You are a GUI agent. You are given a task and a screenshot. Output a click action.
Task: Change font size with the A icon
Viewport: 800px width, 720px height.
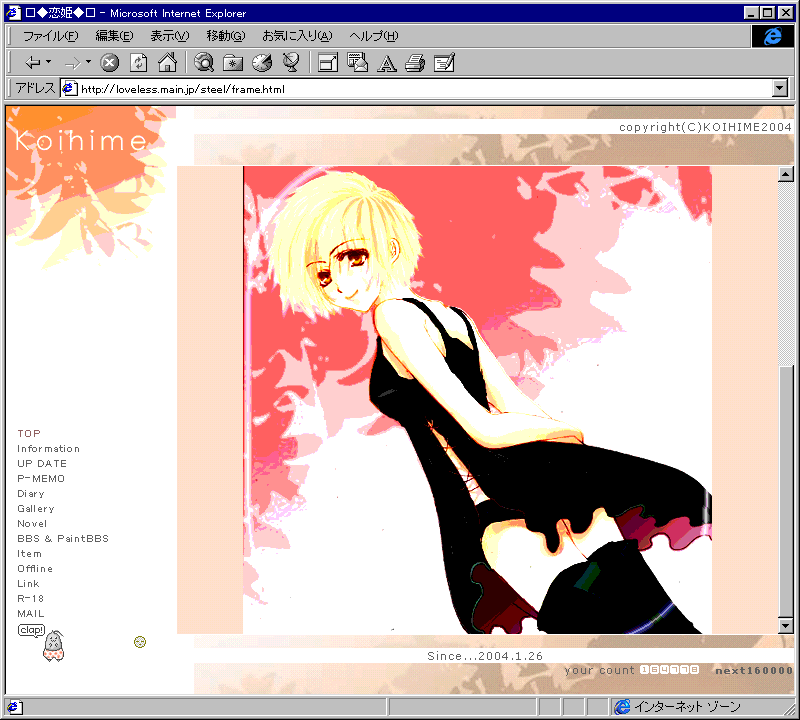click(386, 64)
